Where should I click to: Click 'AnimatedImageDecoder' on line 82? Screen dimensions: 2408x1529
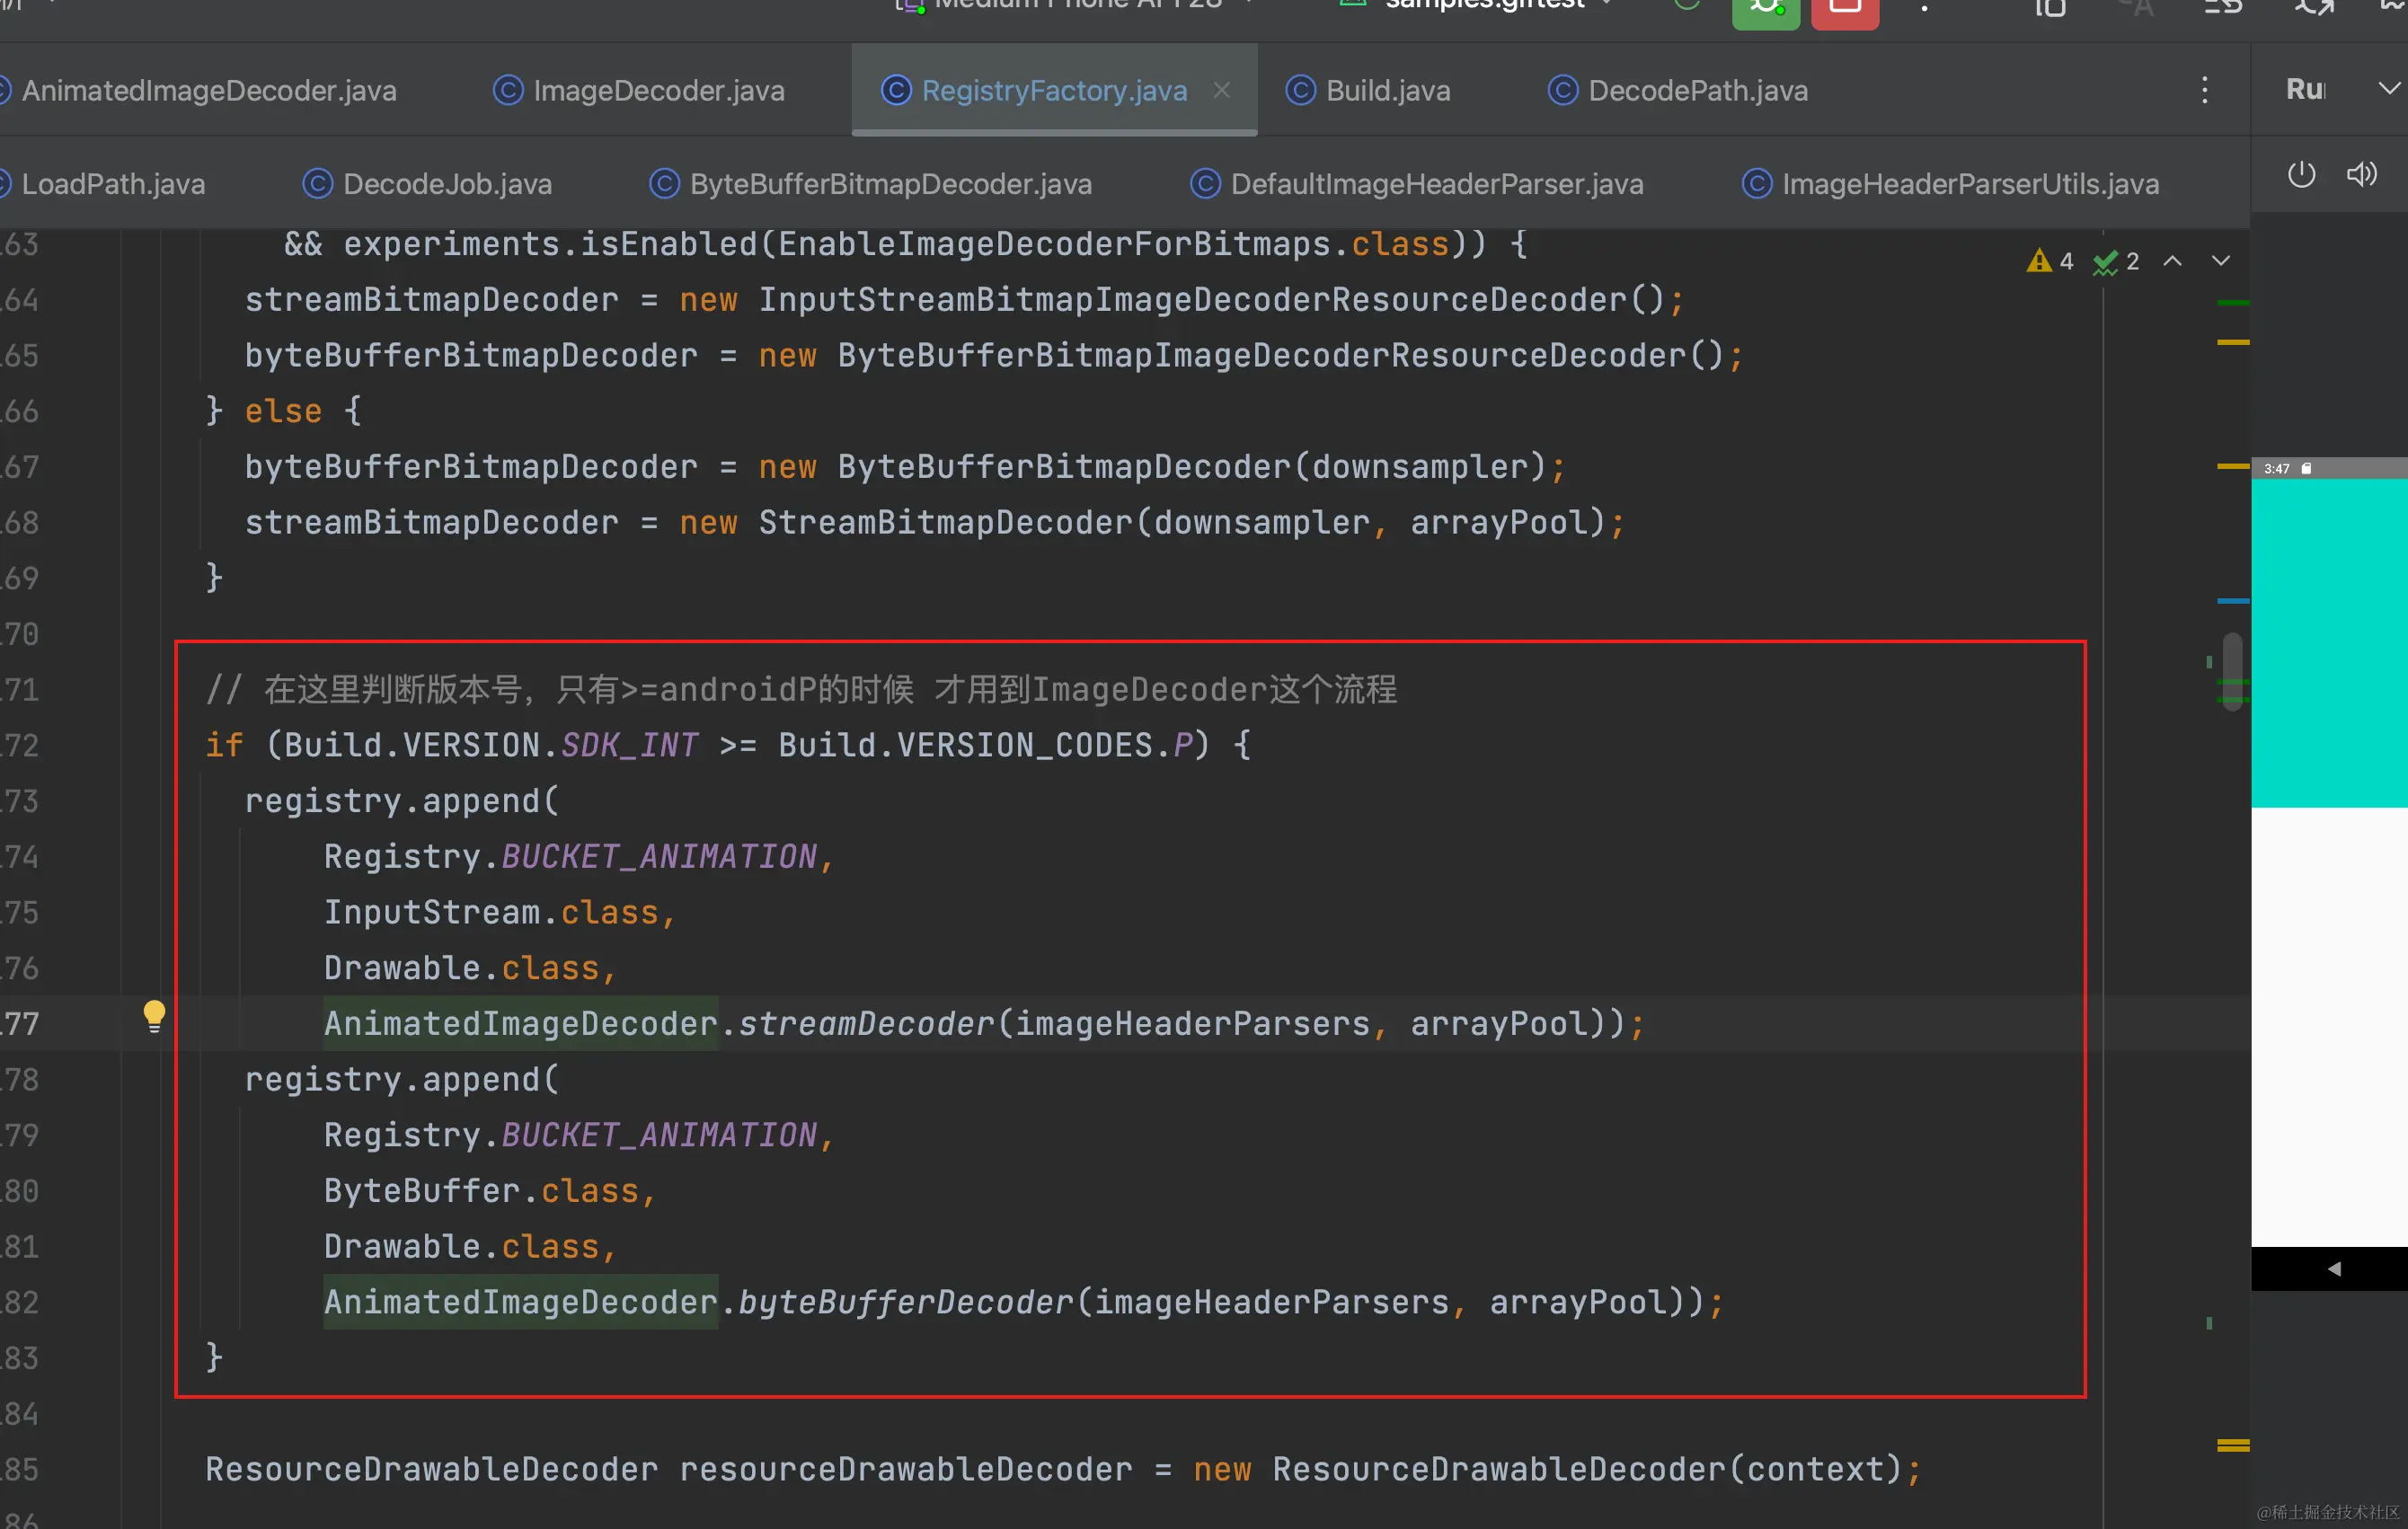(x=521, y=1302)
